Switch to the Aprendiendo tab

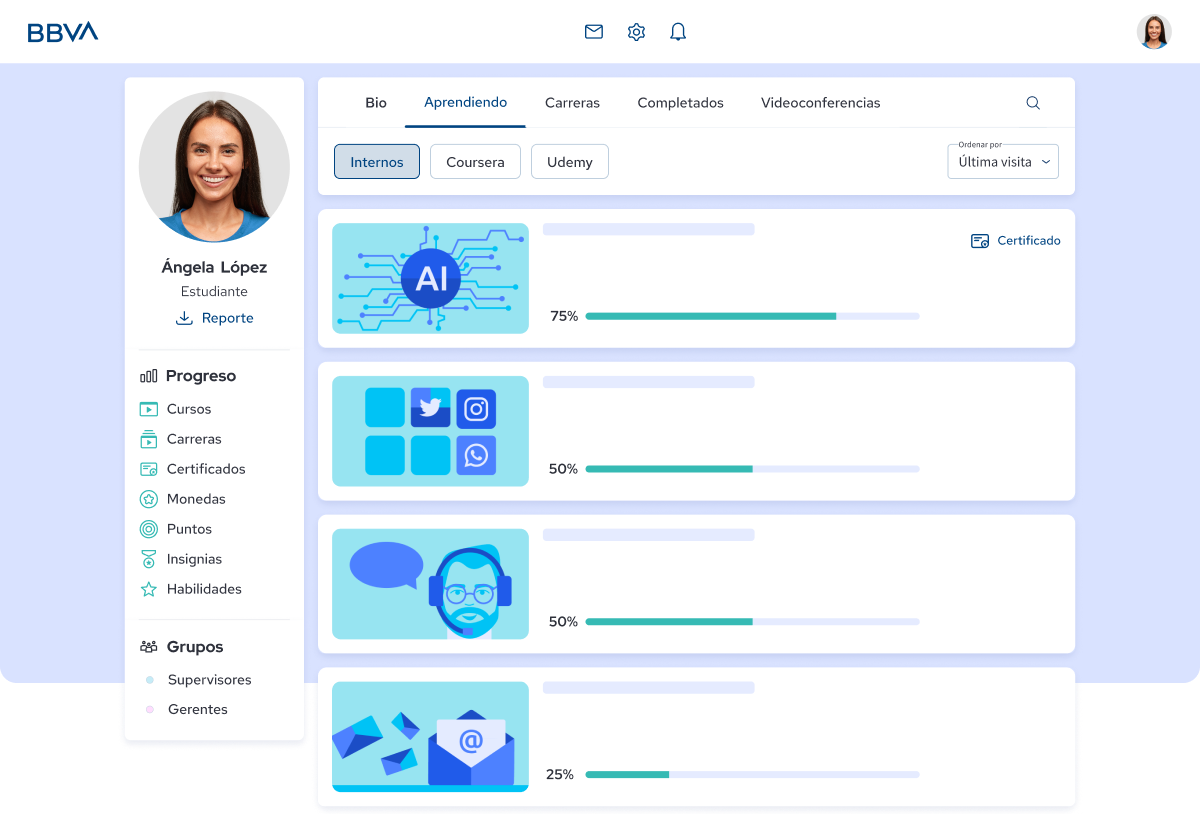(x=465, y=103)
